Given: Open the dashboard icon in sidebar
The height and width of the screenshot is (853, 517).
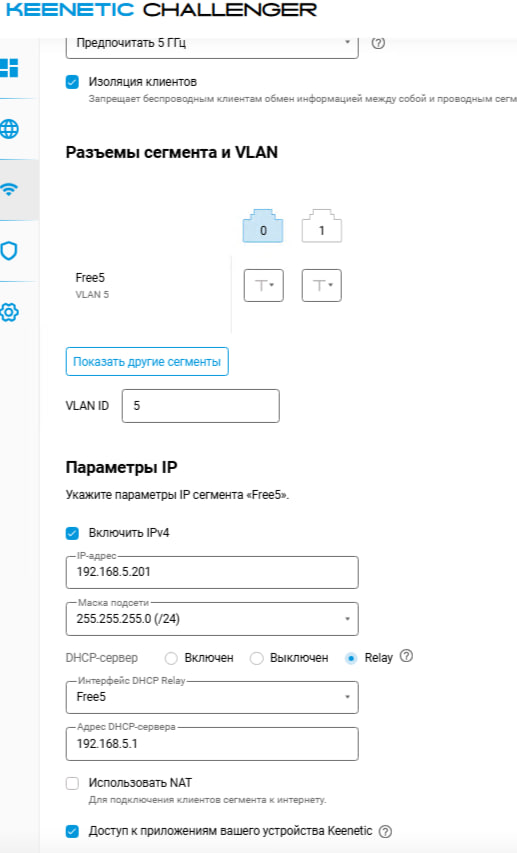Looking at the screenshot, I should click(x=9, y=67).
